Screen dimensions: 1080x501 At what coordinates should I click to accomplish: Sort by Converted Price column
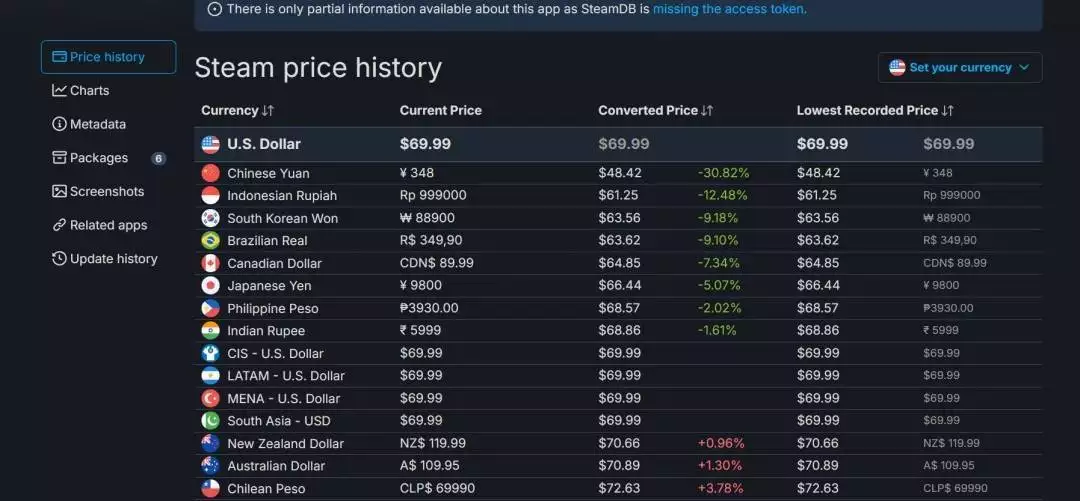[x=655, y=110]
